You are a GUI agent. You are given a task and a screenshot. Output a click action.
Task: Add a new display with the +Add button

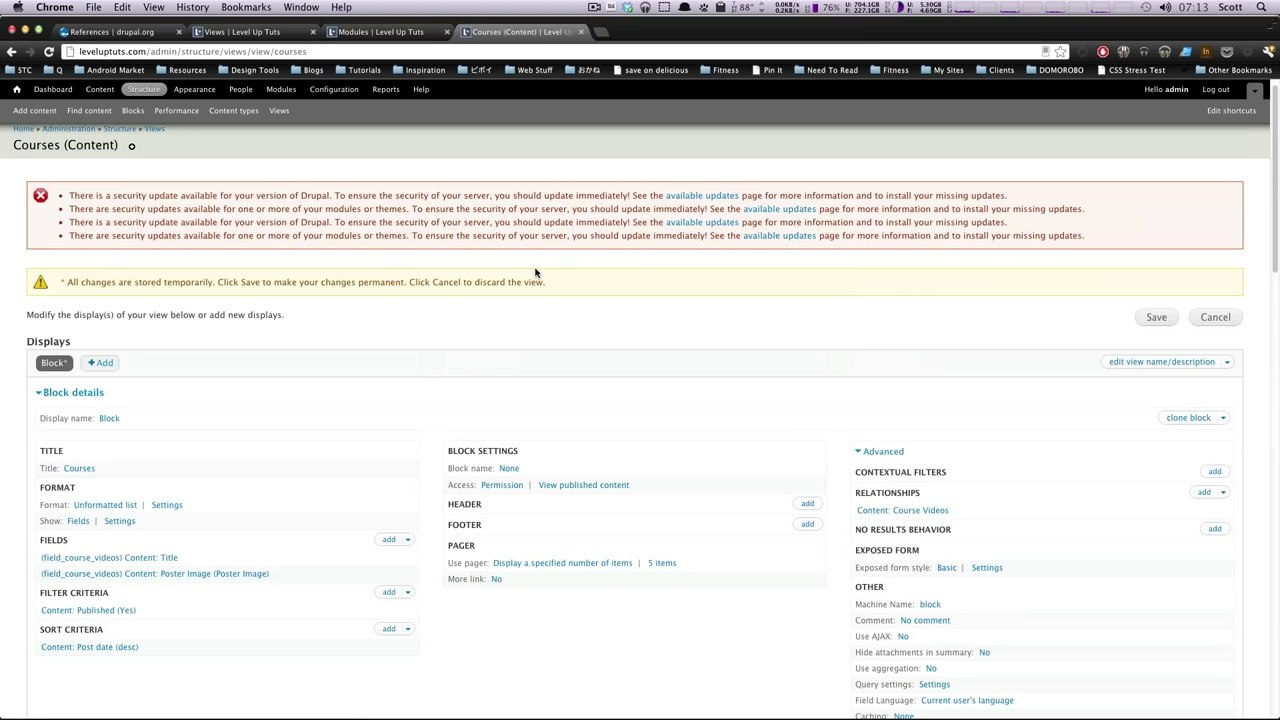100,362
